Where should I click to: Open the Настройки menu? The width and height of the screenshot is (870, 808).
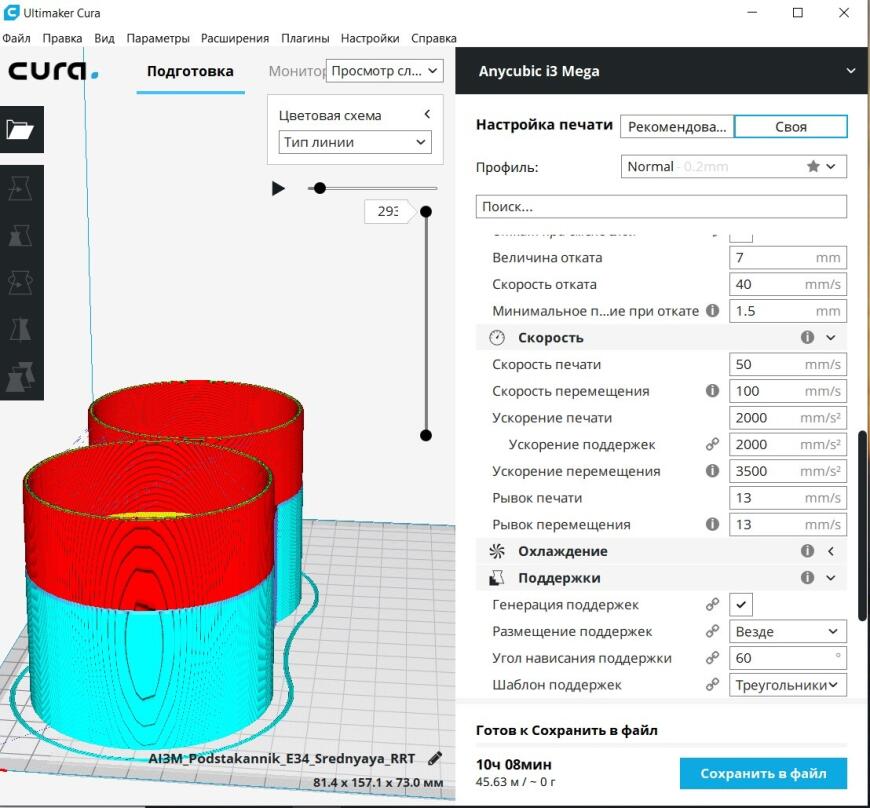click(x=370, y=38)
